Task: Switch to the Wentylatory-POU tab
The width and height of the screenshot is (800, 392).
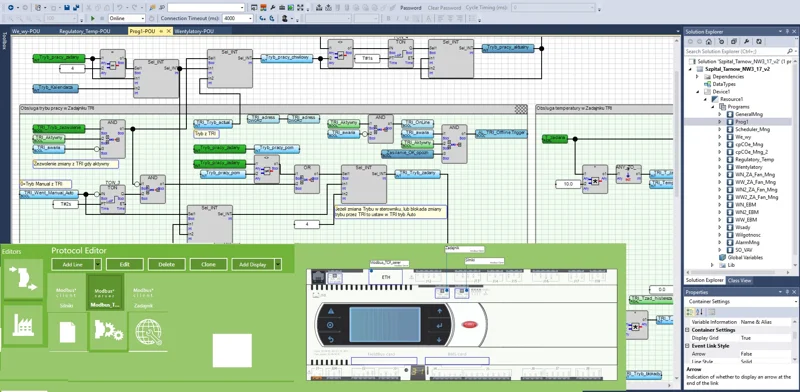Action: point(194,31)
